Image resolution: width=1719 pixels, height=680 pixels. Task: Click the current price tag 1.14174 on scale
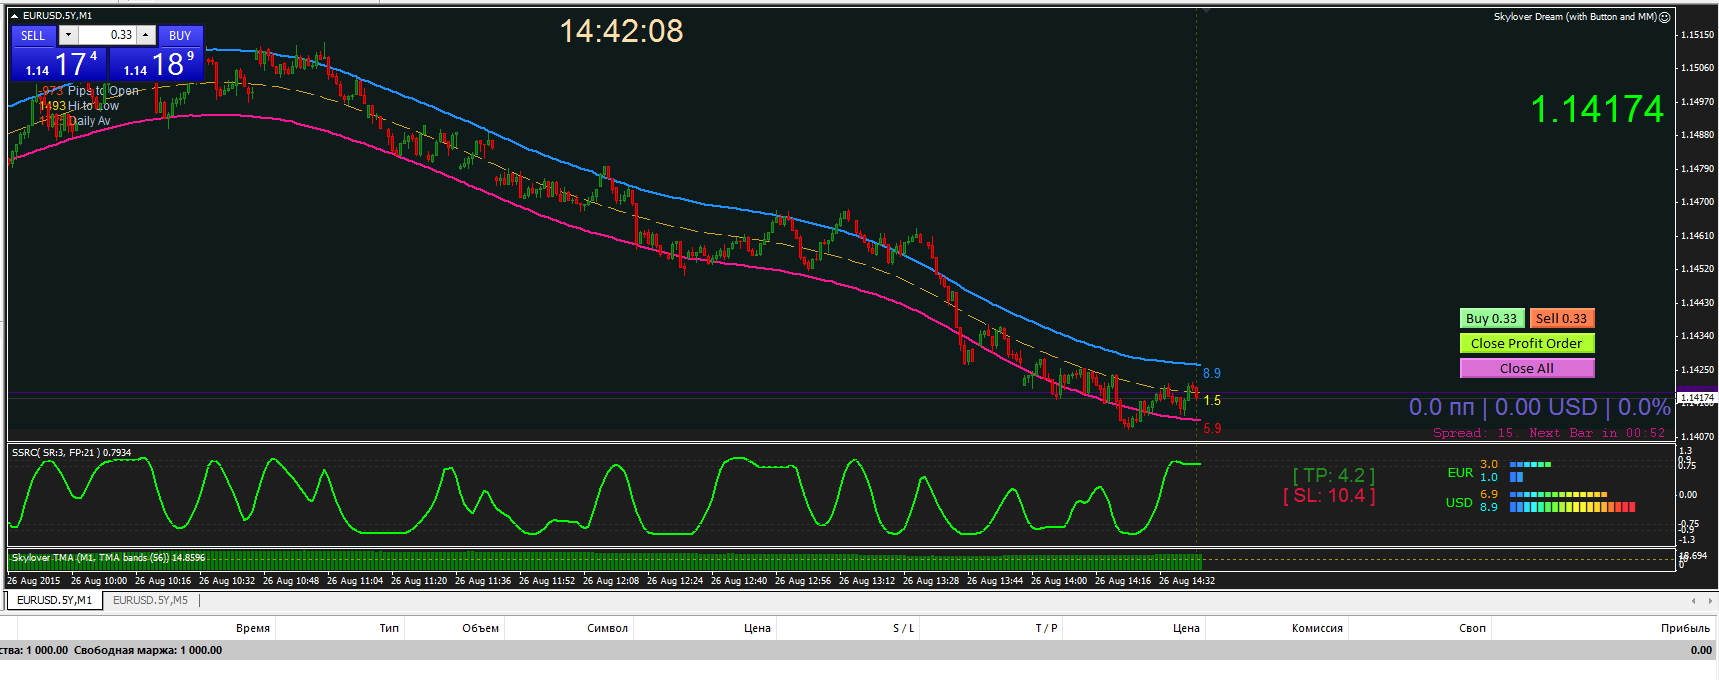[1696, 398]
